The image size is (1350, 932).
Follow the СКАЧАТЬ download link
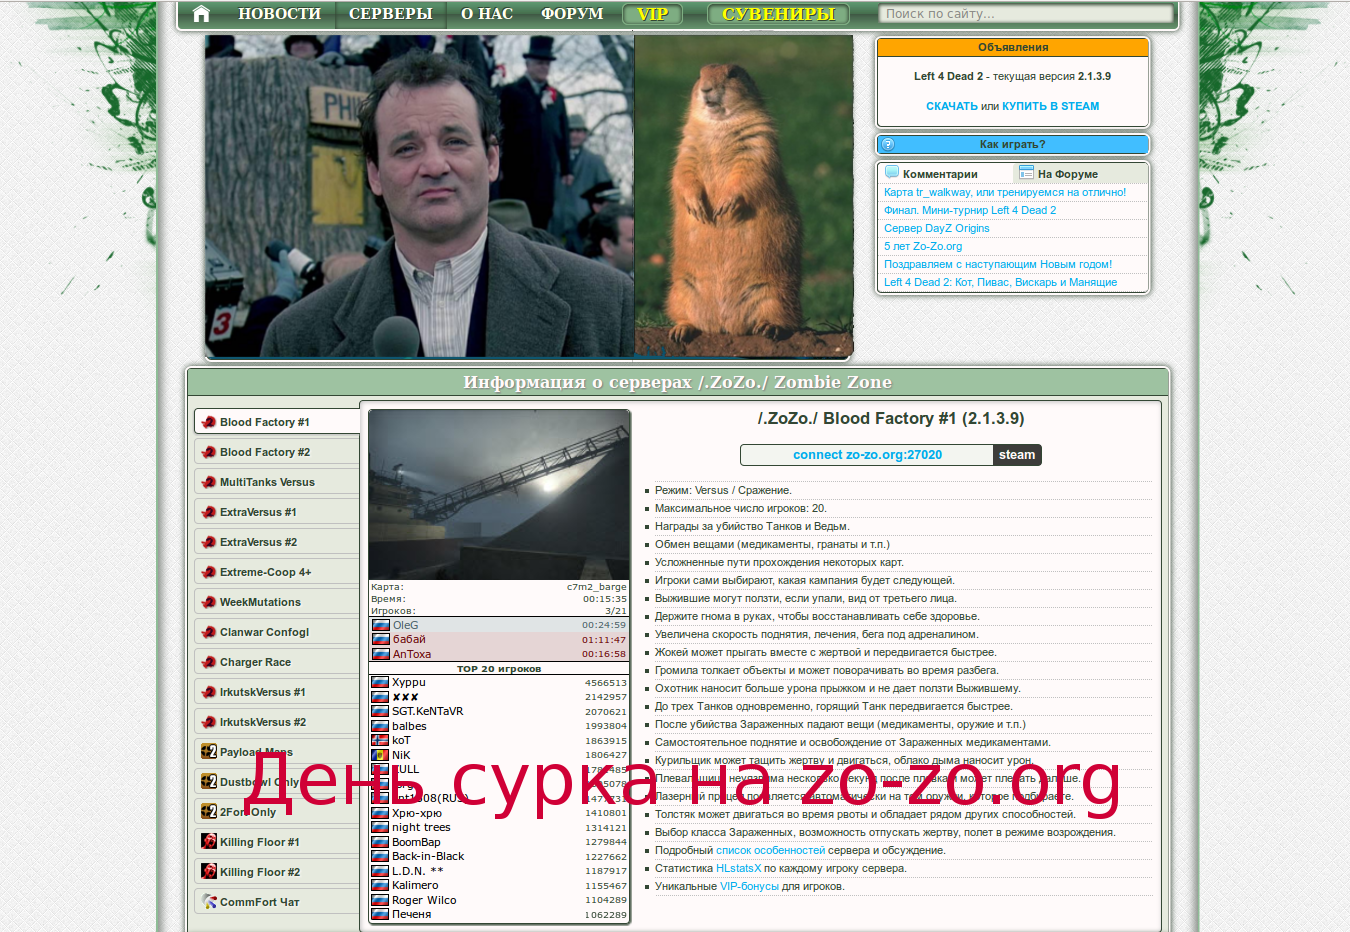pyautogui.click(x=951, y=106)
